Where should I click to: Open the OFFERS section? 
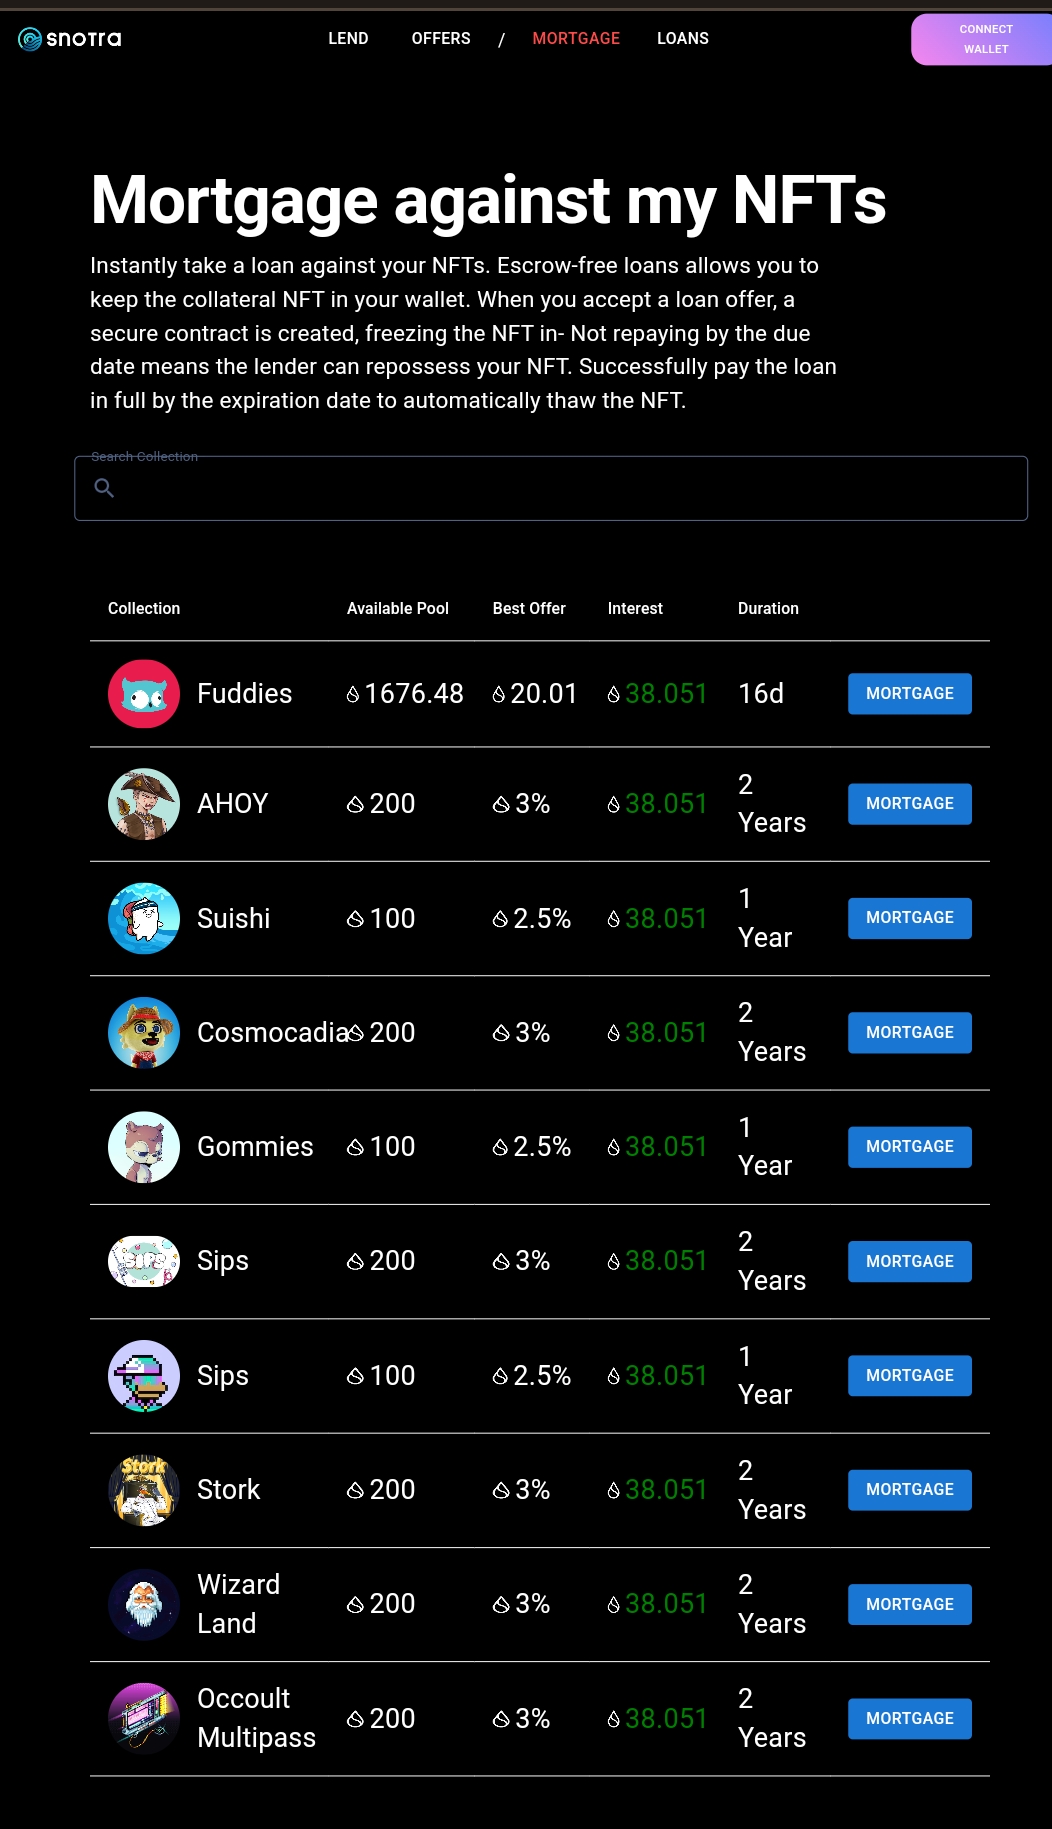440,38
